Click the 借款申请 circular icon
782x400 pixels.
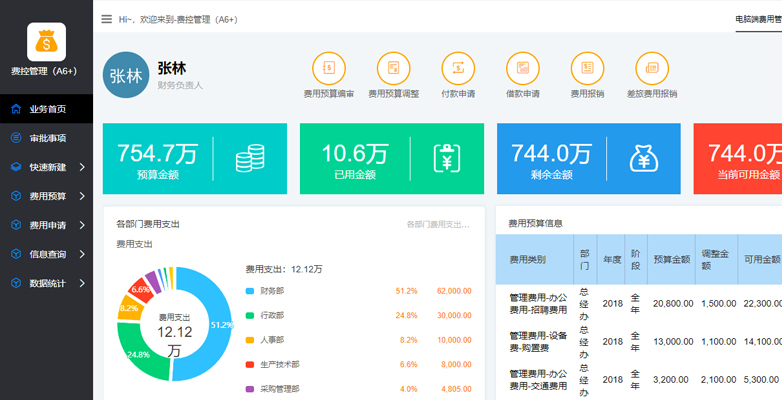(x=522, y=68)
